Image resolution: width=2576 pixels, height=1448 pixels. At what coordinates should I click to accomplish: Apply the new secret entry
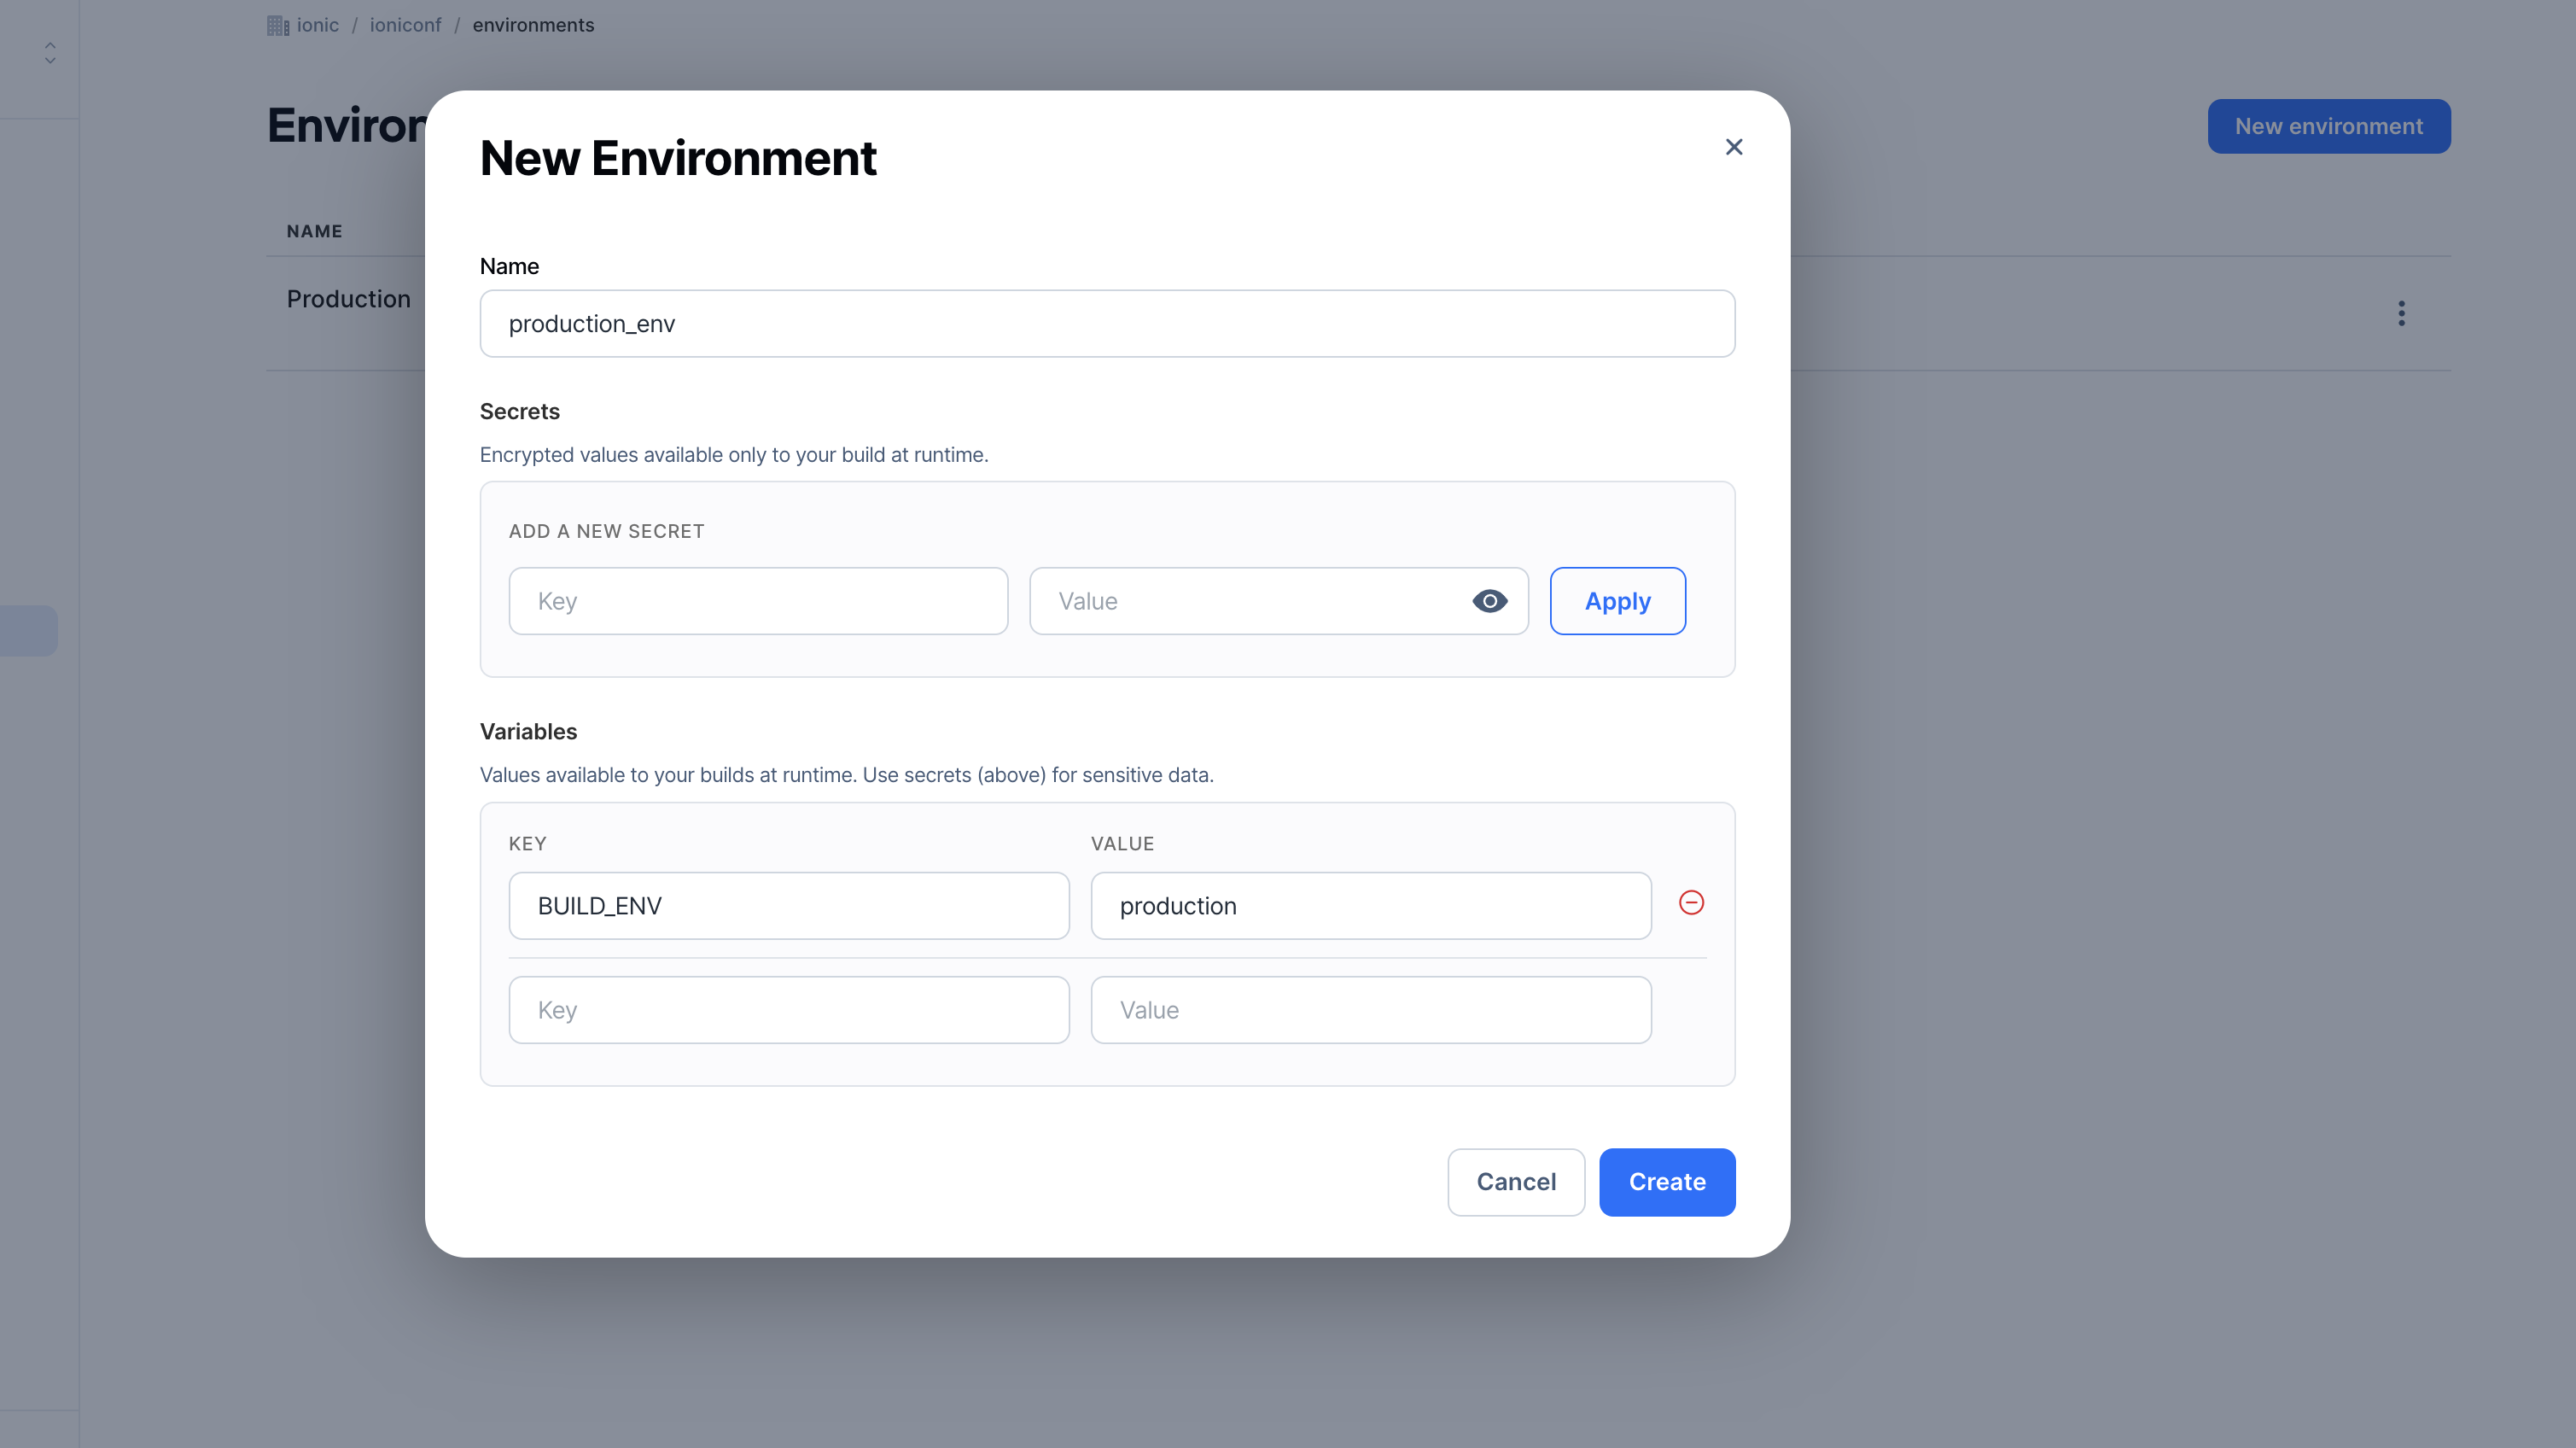point(1617,600)
